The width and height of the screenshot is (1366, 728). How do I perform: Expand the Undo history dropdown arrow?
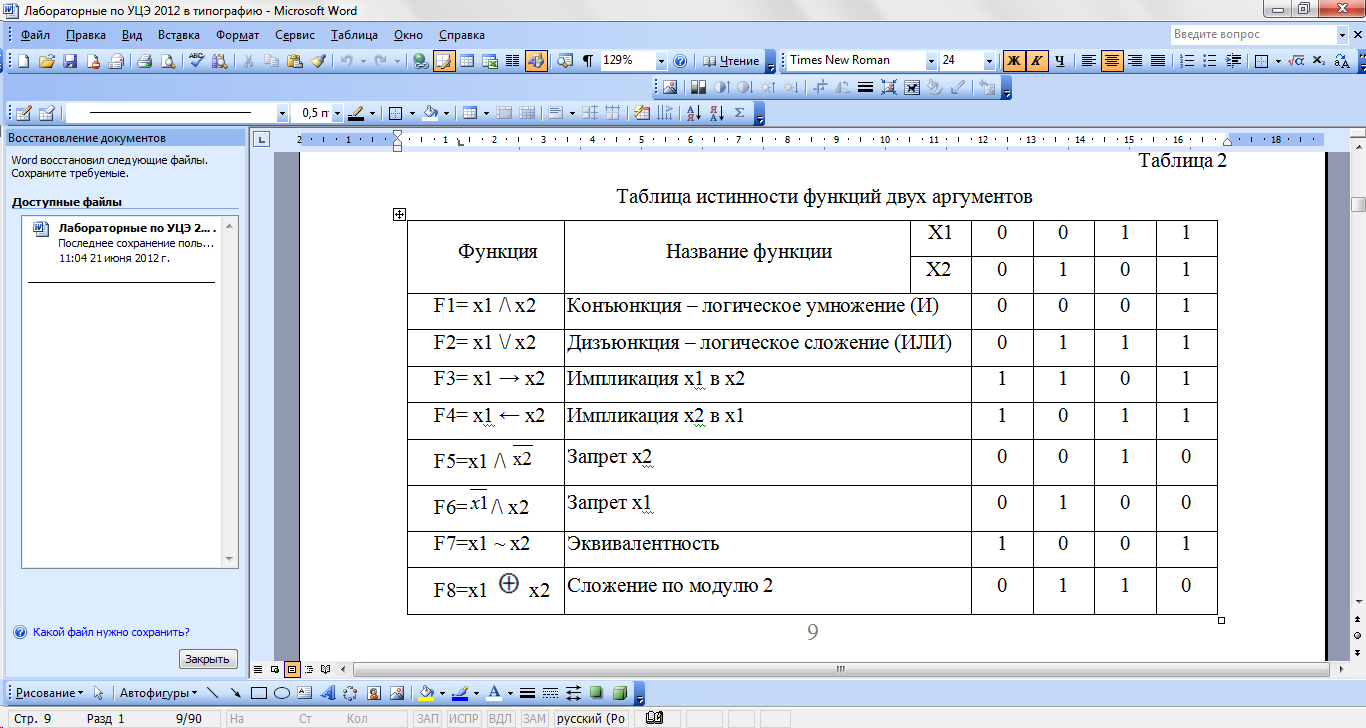(x=362, y=61)
